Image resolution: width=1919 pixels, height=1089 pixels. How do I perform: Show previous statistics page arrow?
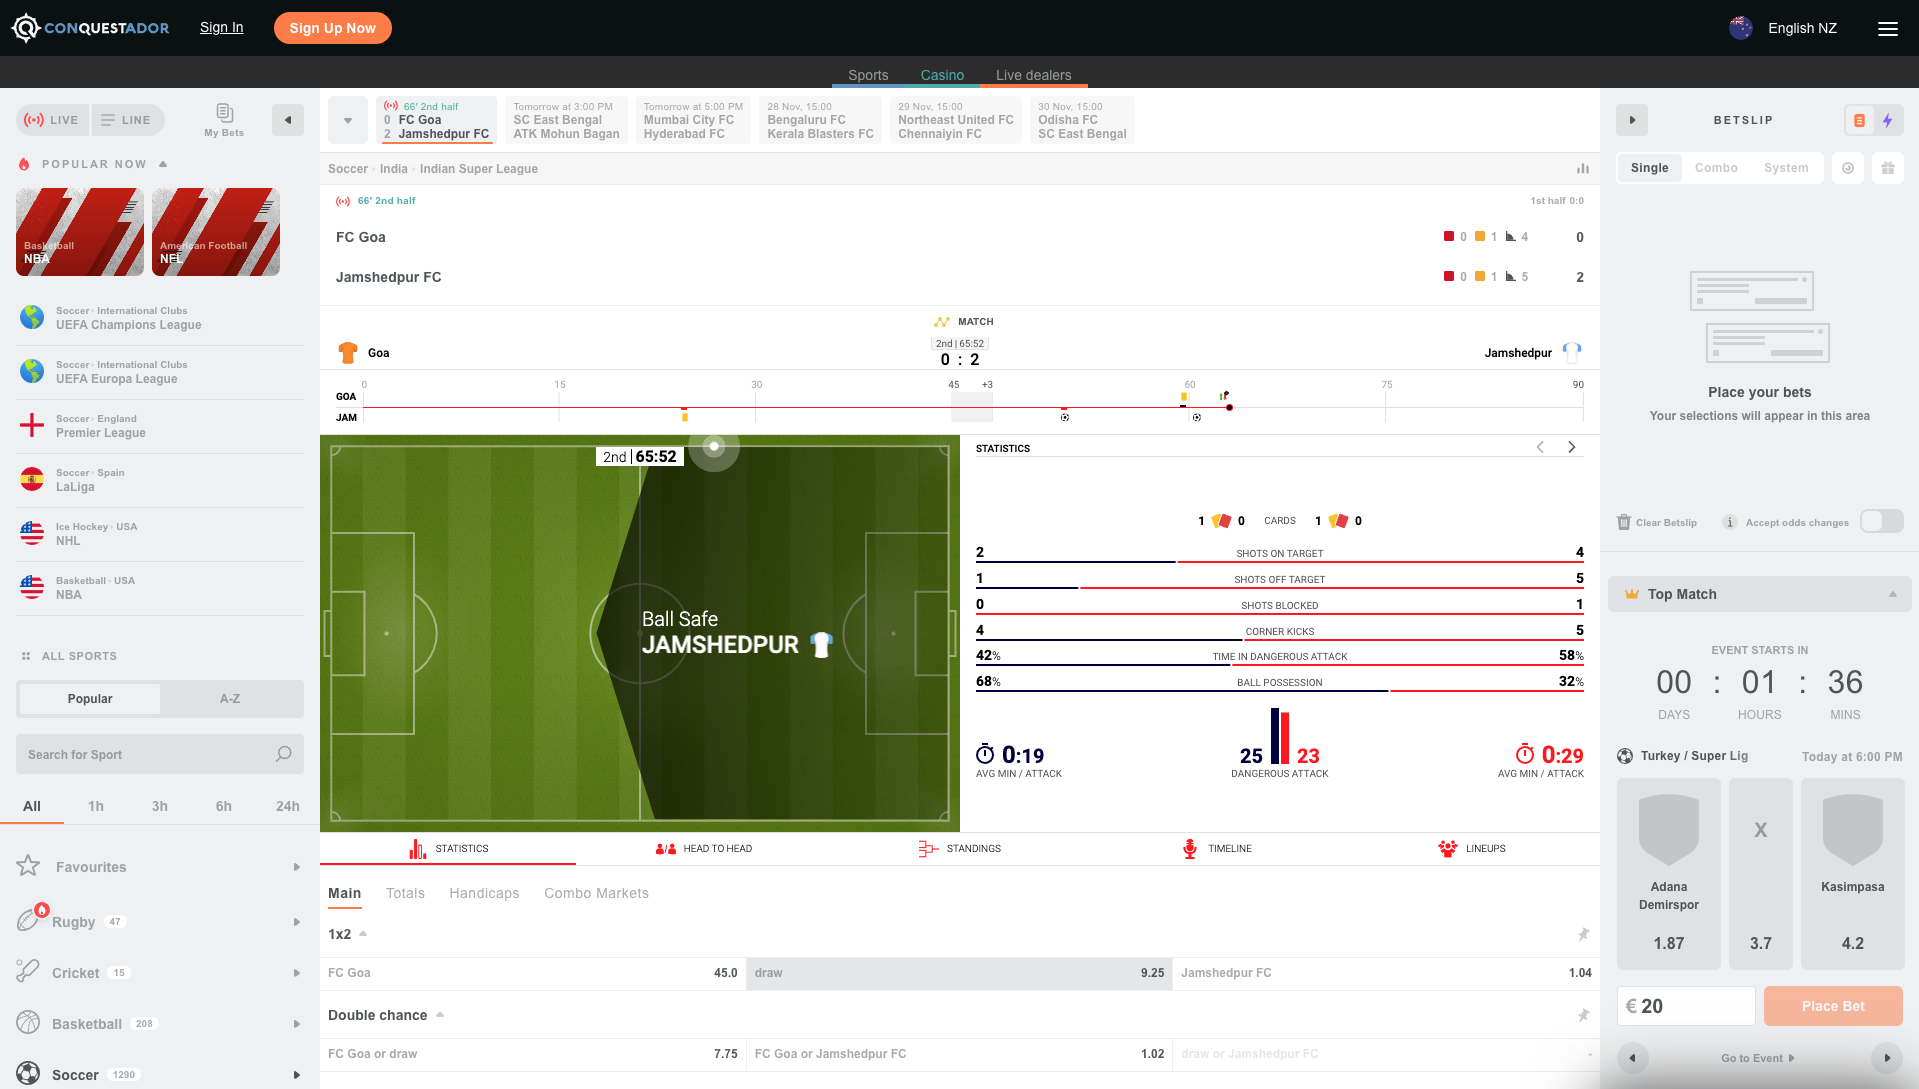tap(1540, 447)
